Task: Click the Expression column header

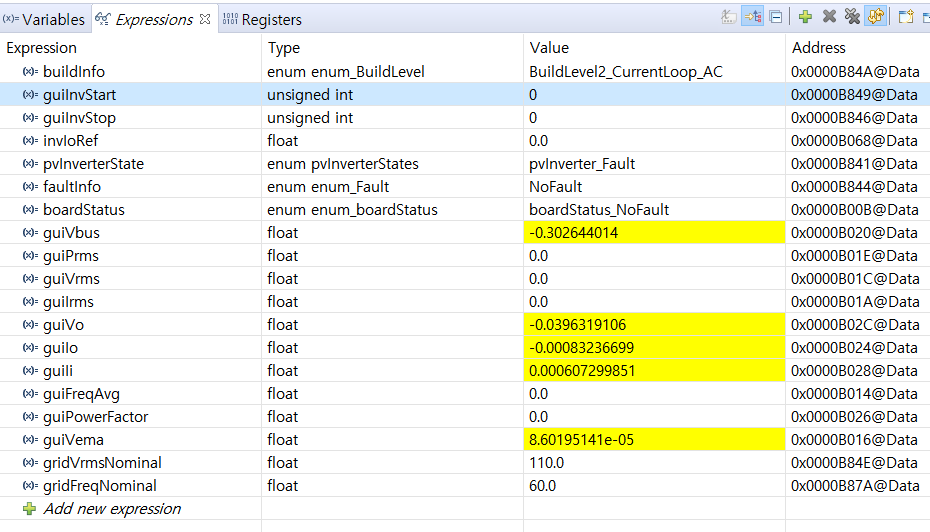Action: point(41,48)
